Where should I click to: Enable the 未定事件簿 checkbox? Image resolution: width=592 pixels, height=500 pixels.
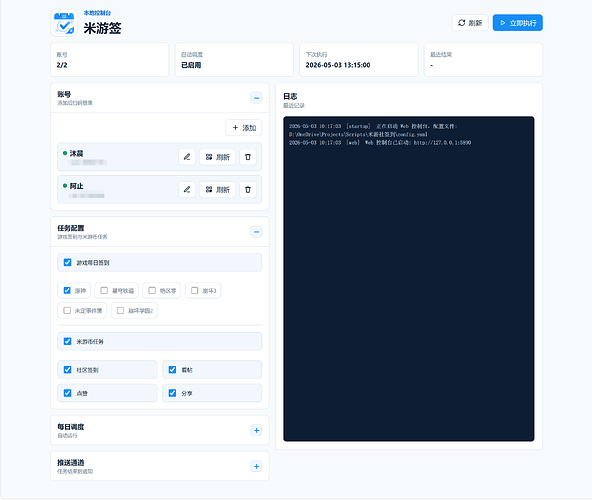tap(67, 310)
